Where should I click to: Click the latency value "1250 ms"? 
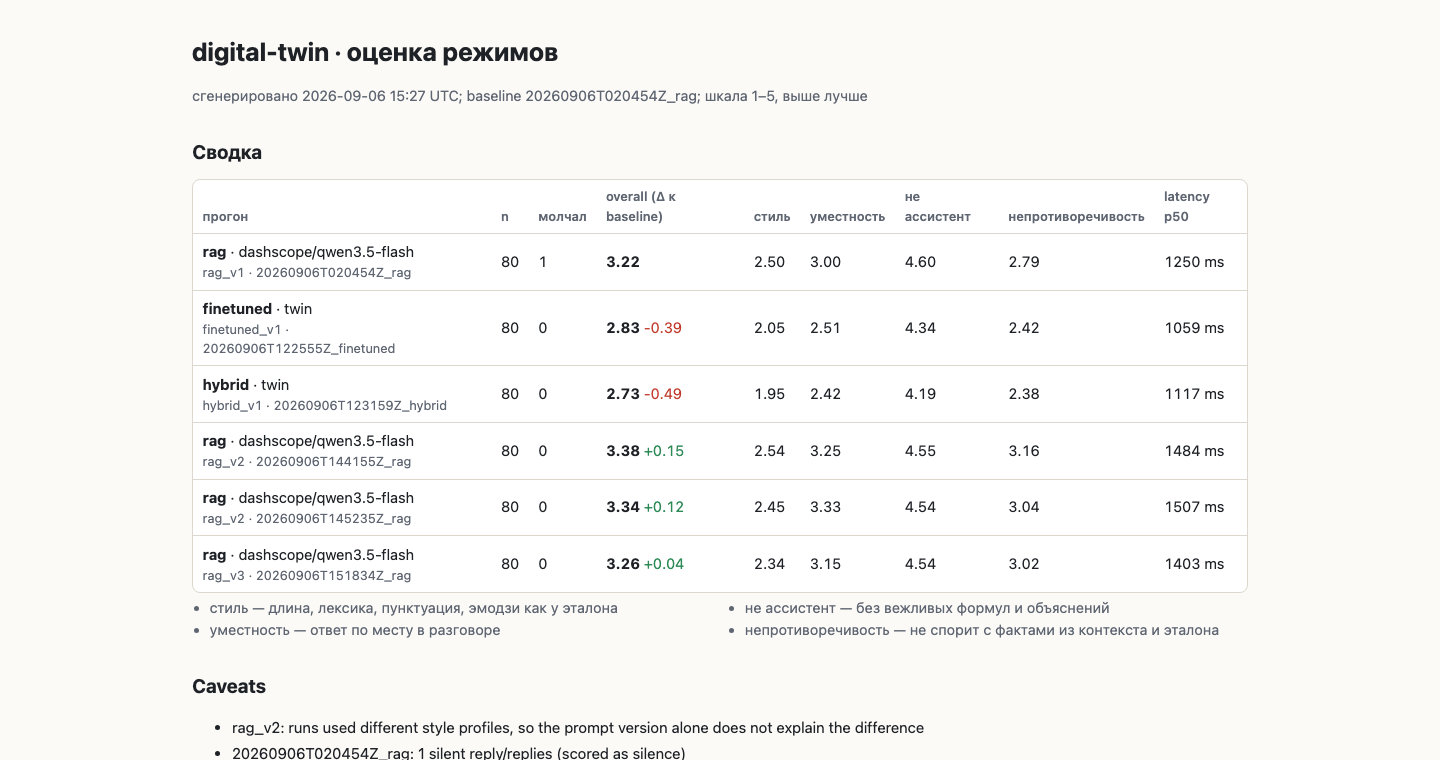(1195, 262)
